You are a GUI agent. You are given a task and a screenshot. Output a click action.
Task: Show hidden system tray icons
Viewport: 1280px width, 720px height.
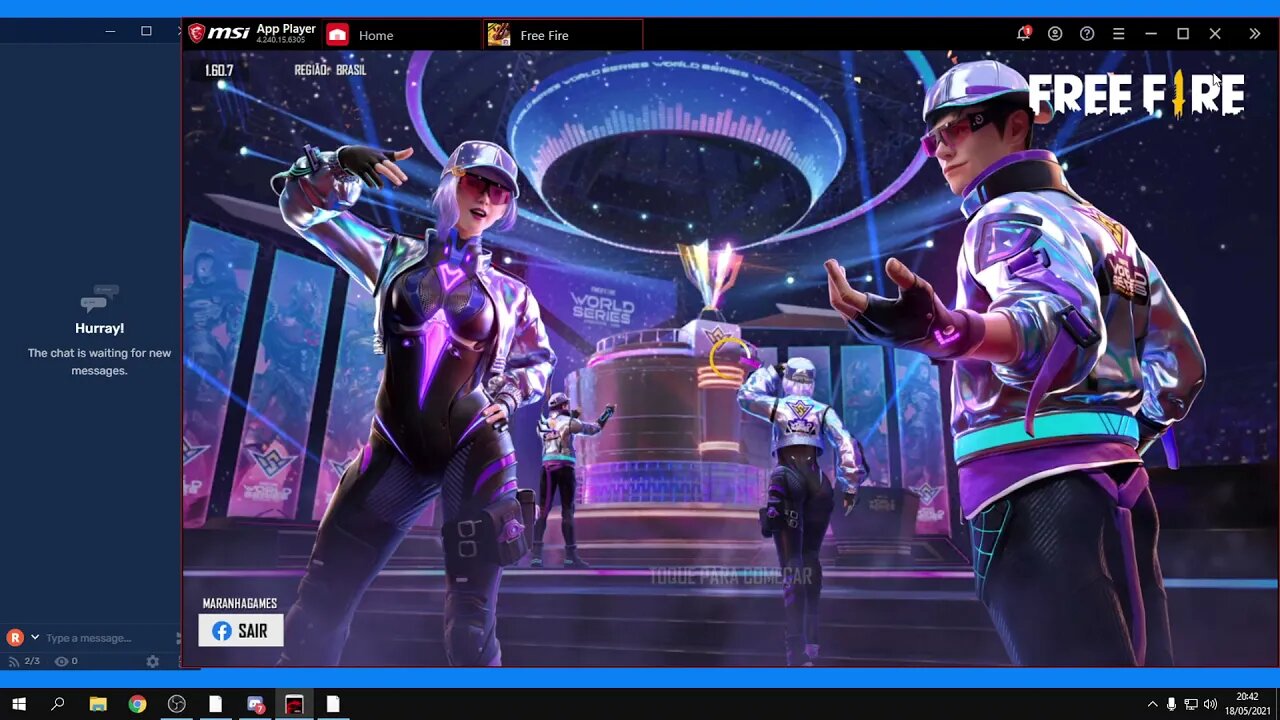point(1152,704)
